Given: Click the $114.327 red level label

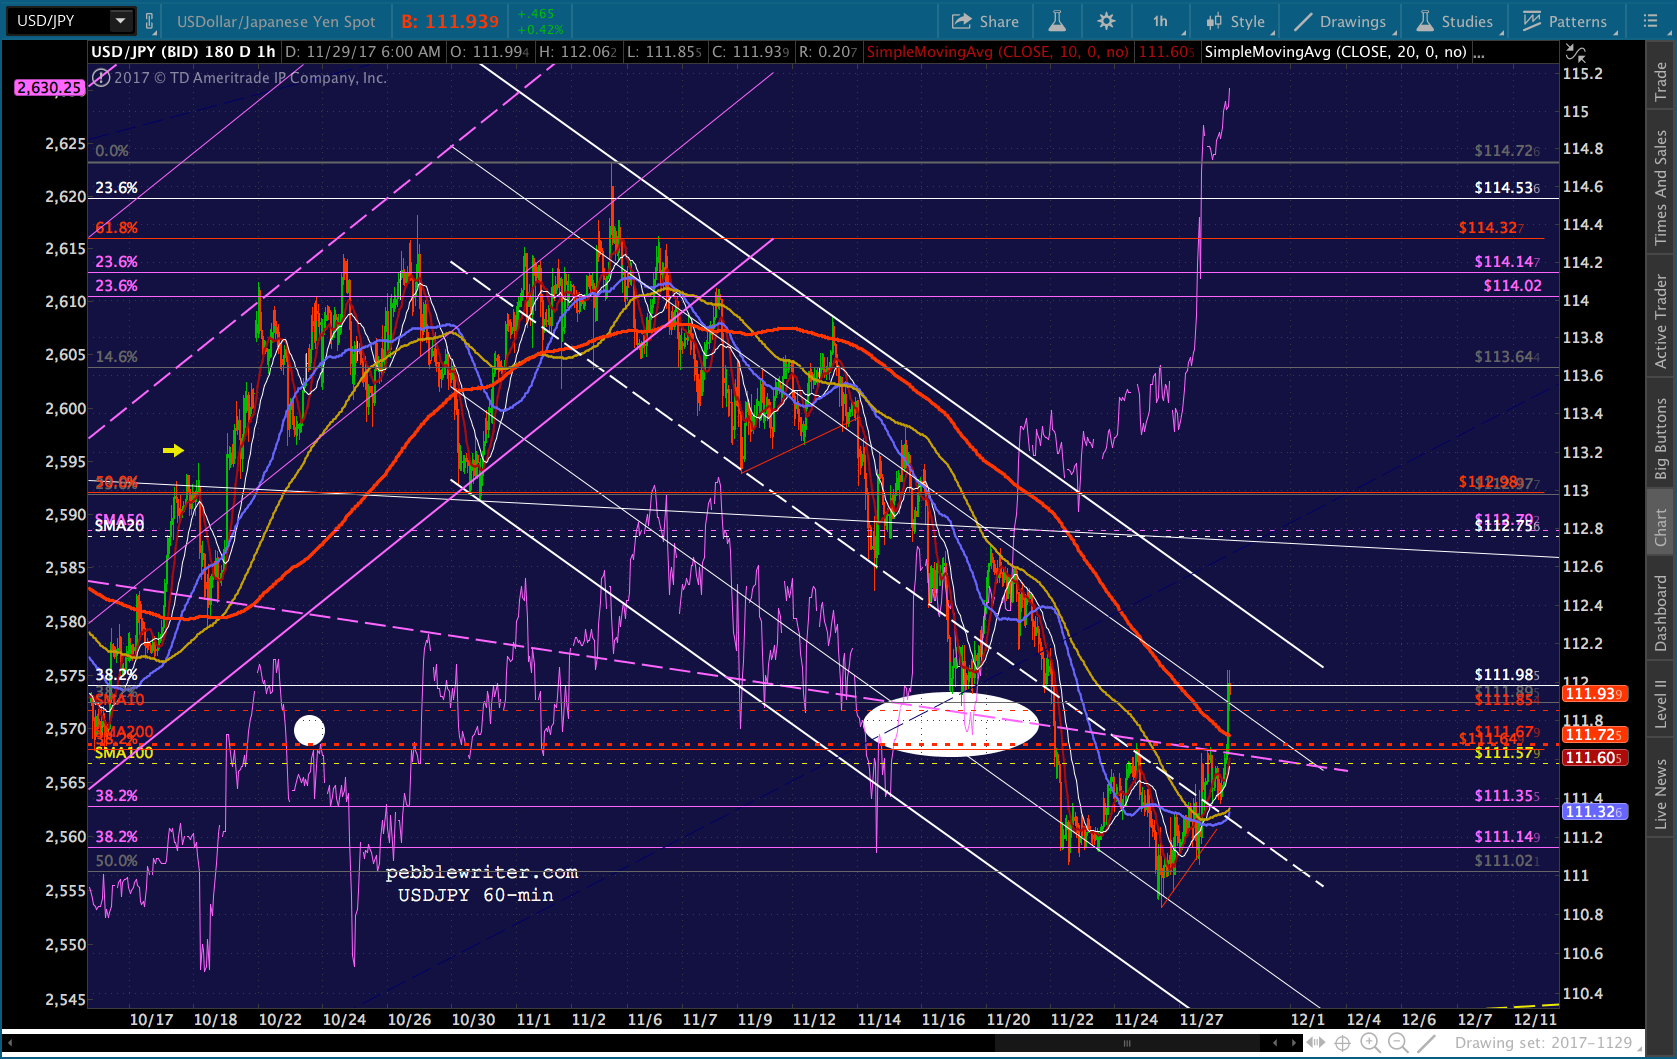Looking at the screenshot, I should (1491, 228).
